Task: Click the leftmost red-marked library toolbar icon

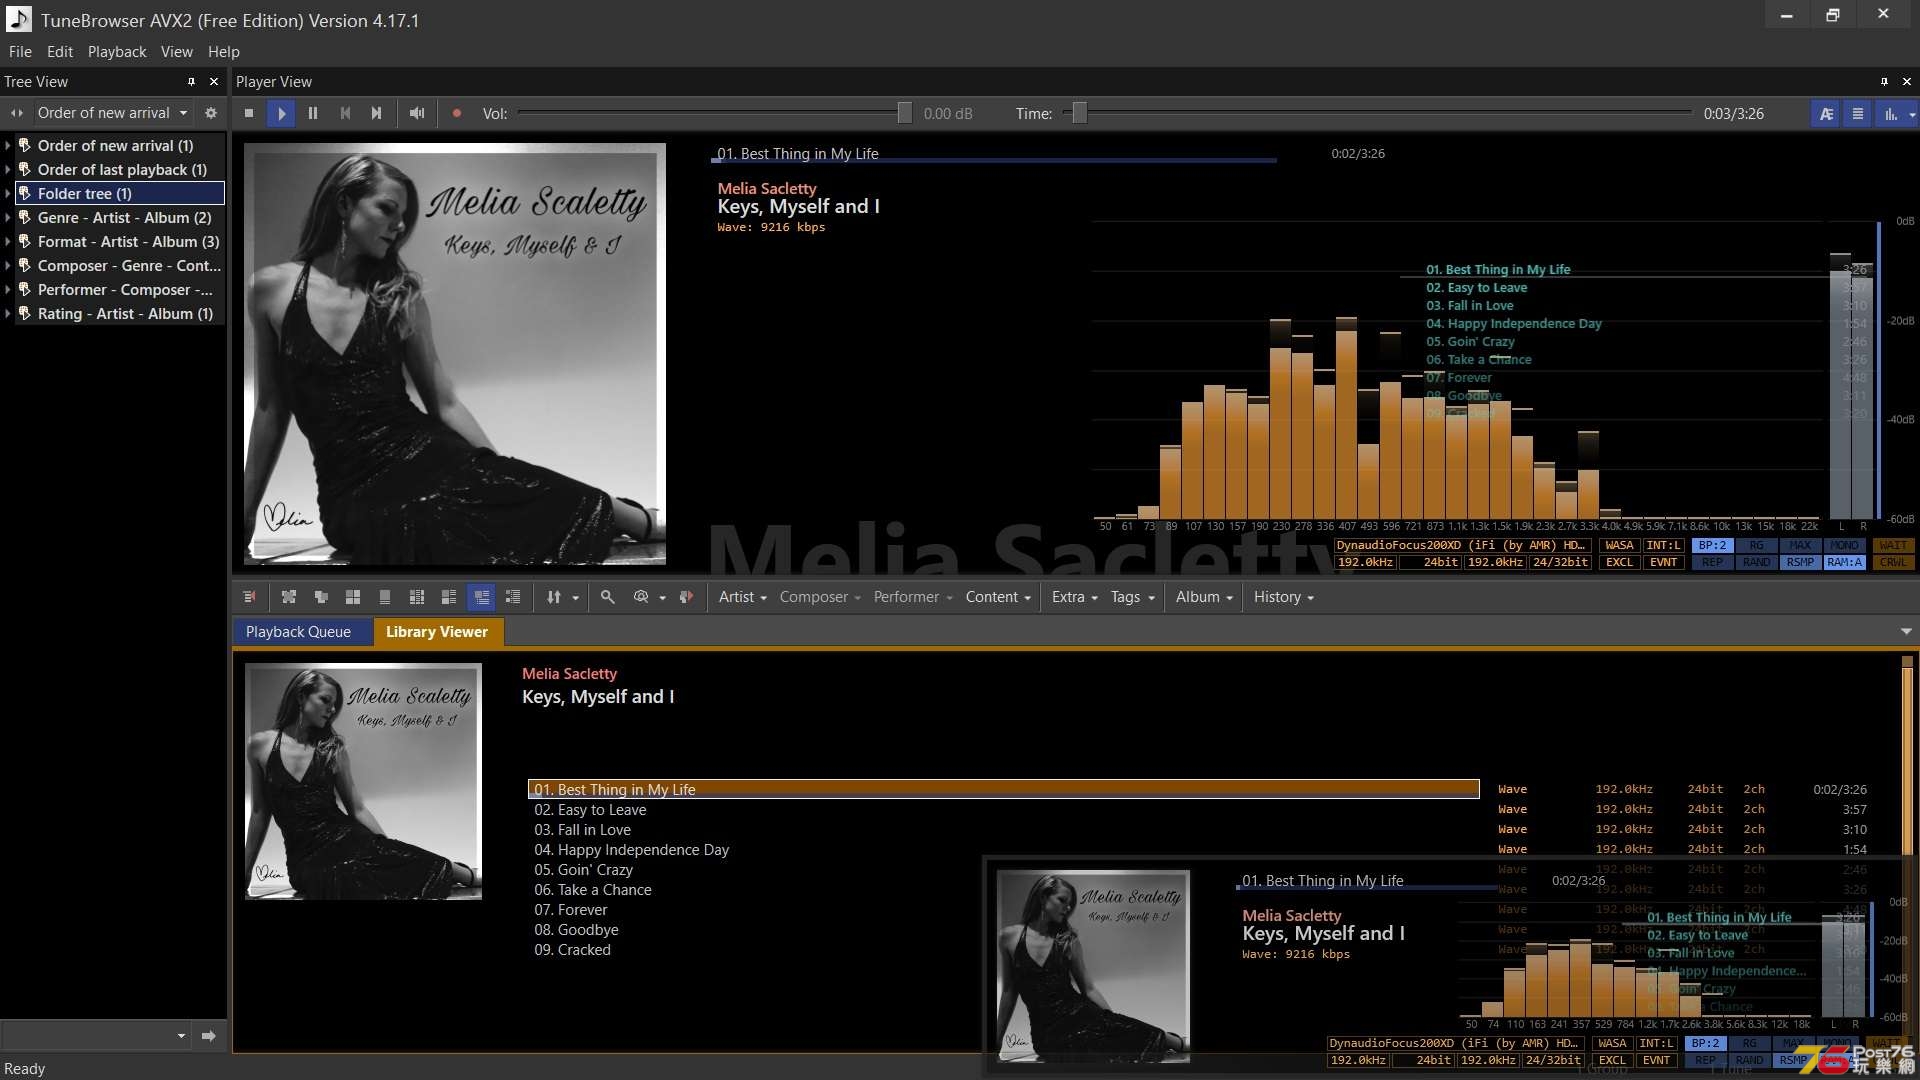Action: [249, 597]
